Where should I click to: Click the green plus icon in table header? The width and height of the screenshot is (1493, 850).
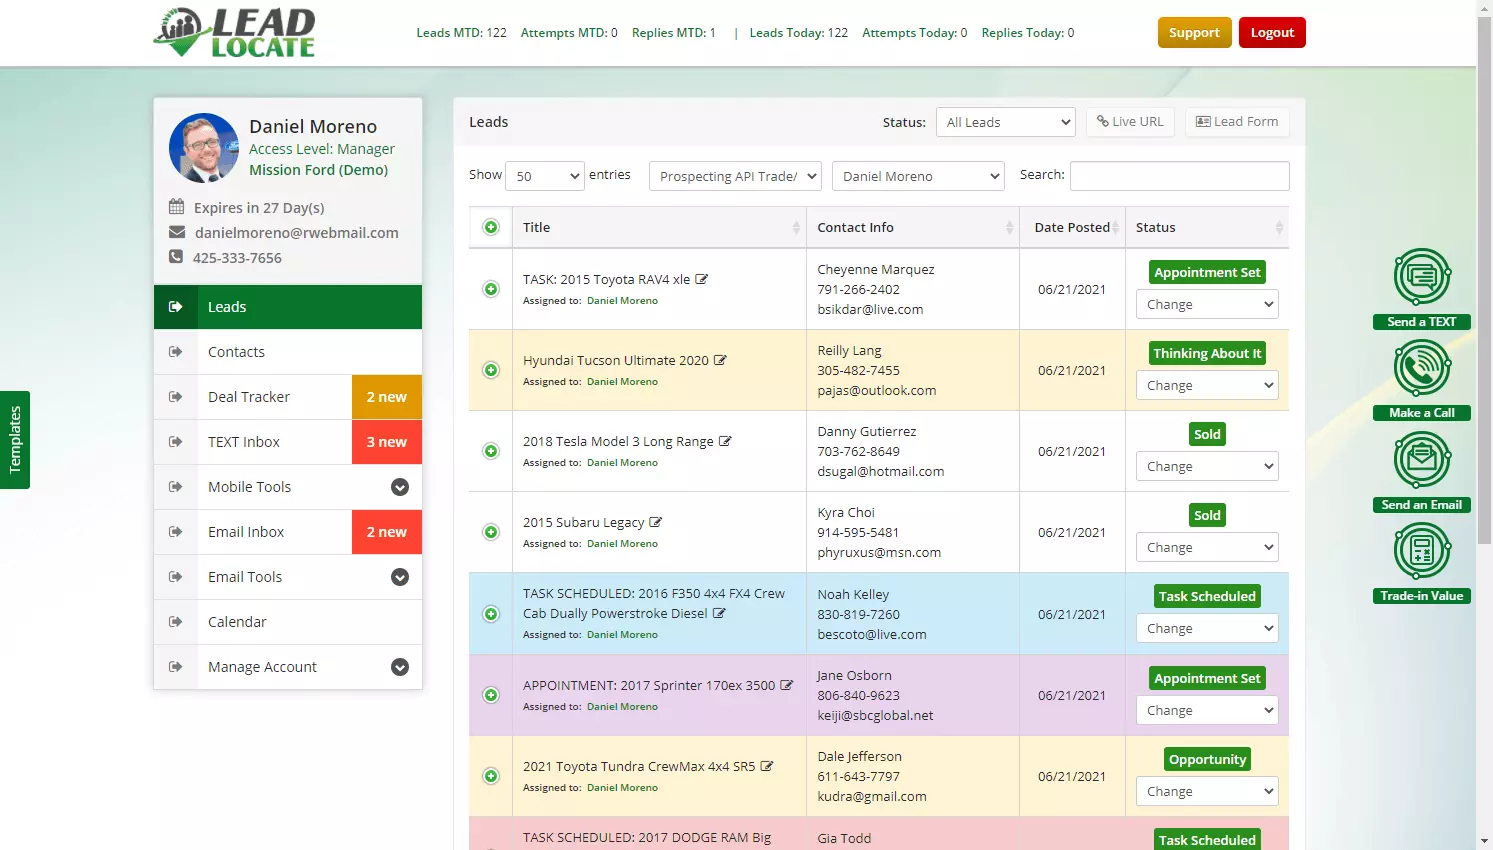click(x=491, y=227)
